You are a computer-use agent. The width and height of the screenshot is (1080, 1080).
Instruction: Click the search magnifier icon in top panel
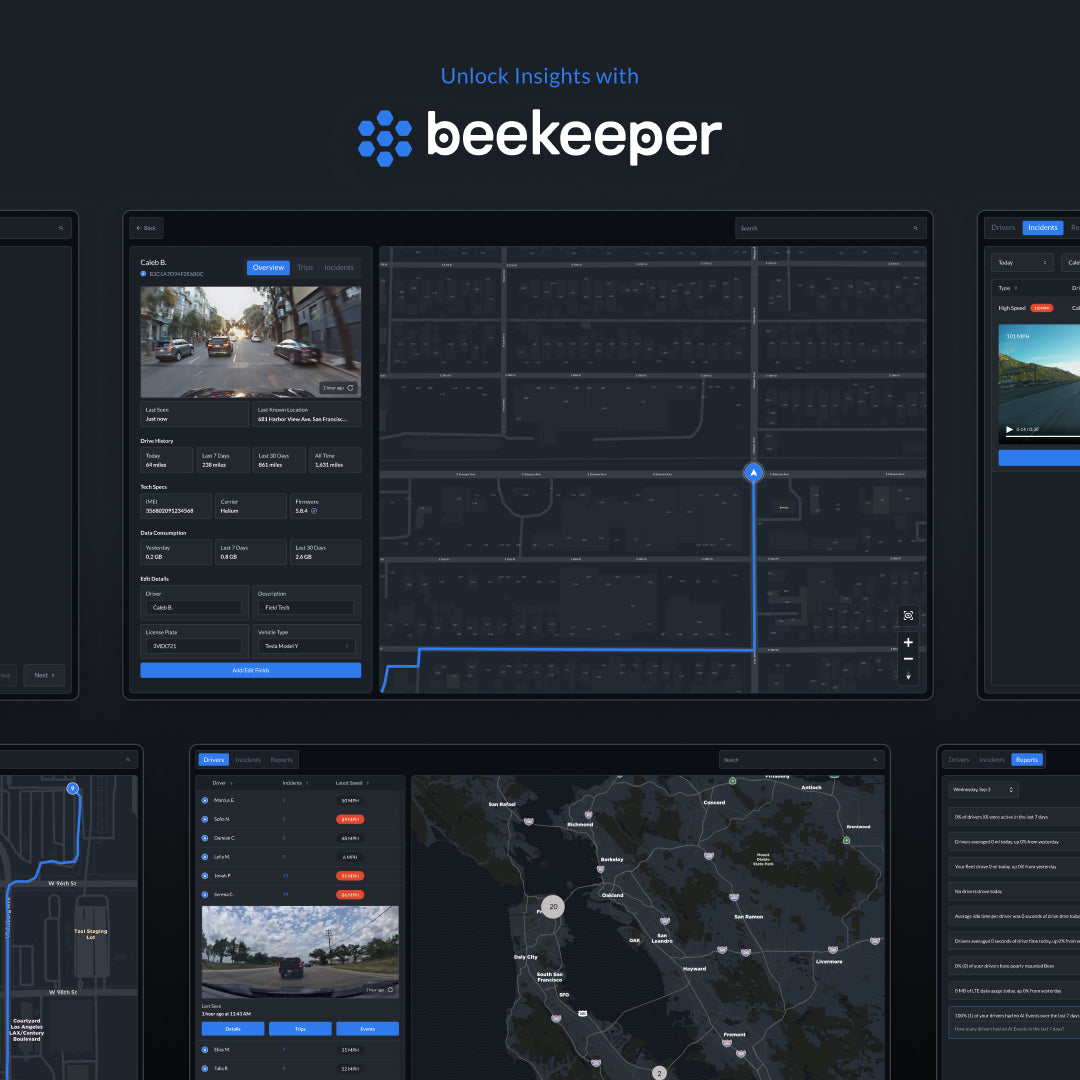tap(914, 228)
